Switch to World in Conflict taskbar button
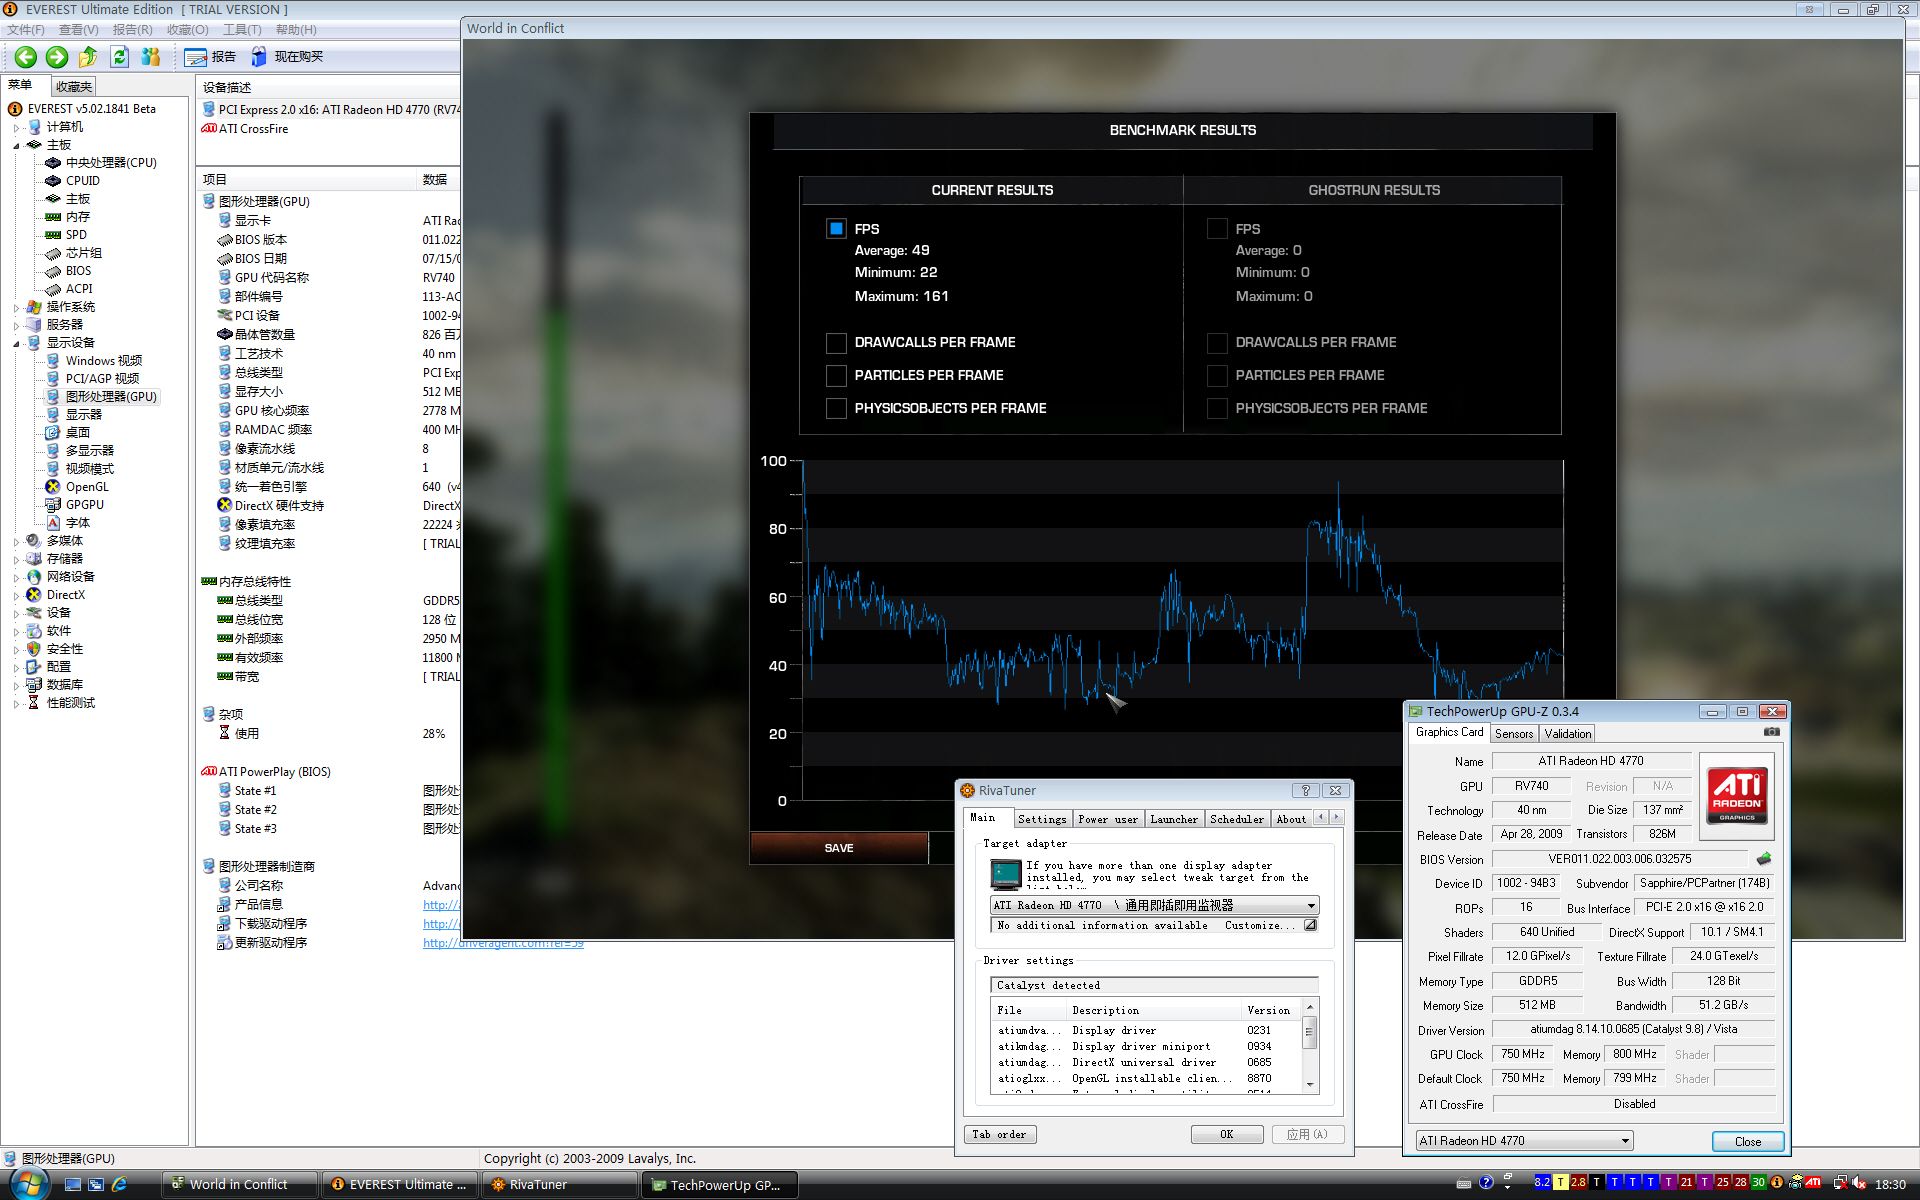 239,1184
